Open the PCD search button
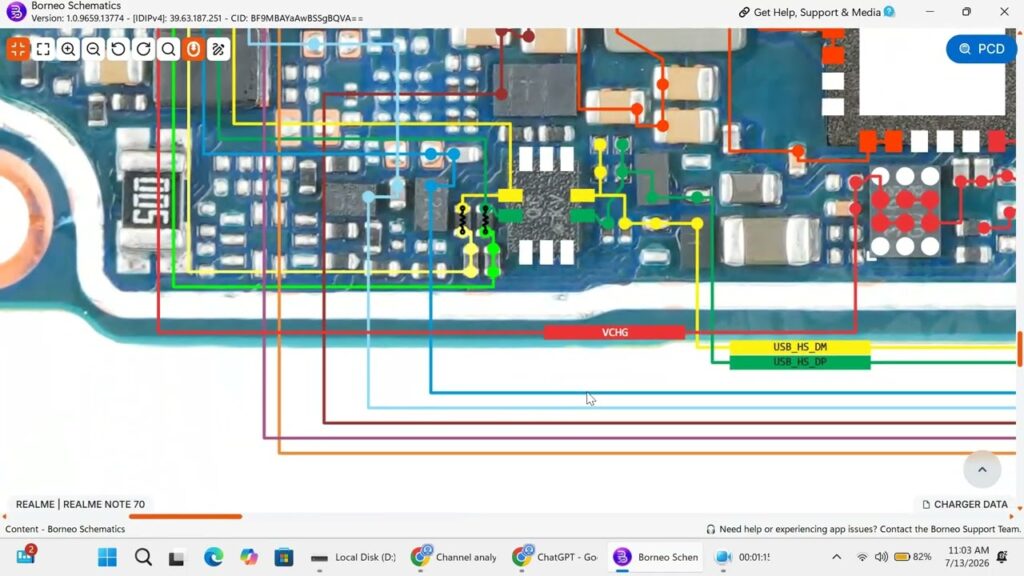 tap(982, 49)
